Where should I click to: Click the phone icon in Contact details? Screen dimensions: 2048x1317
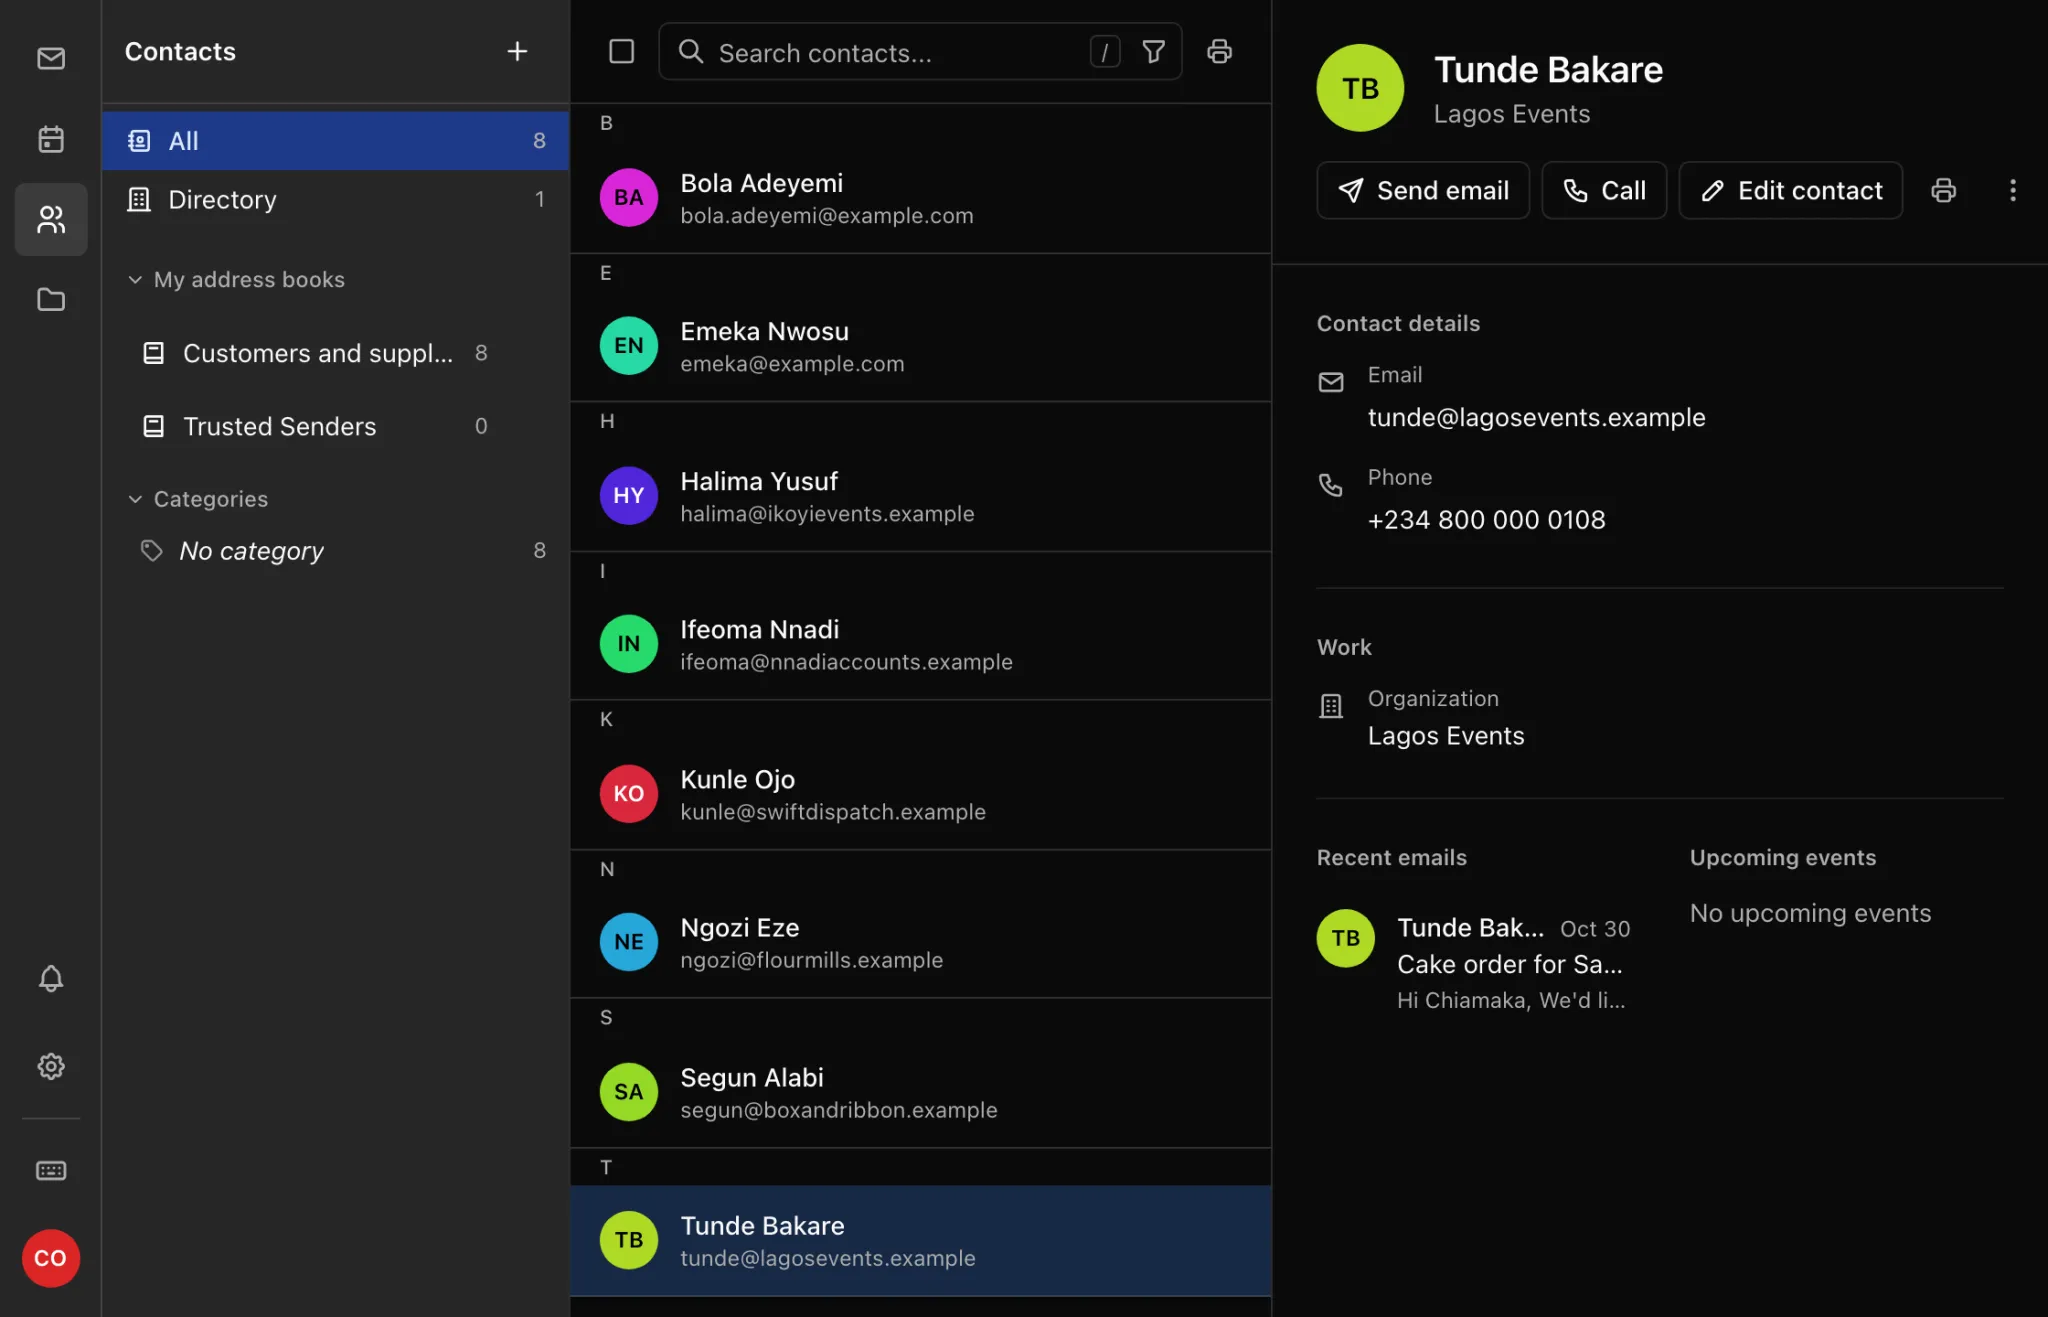click(1331, 485)
